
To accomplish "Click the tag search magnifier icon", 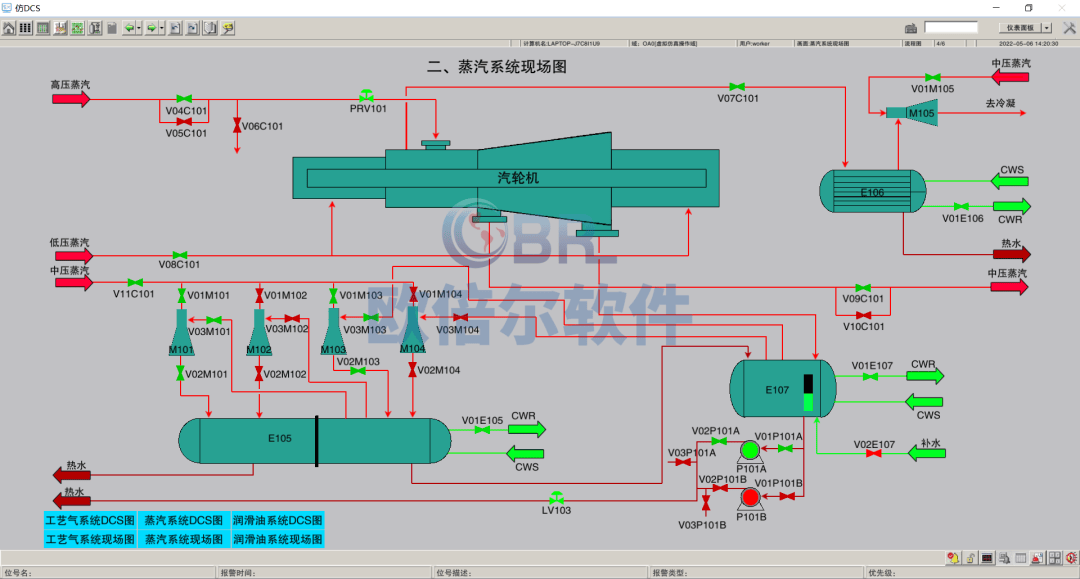I will click(x=228, y=28).
